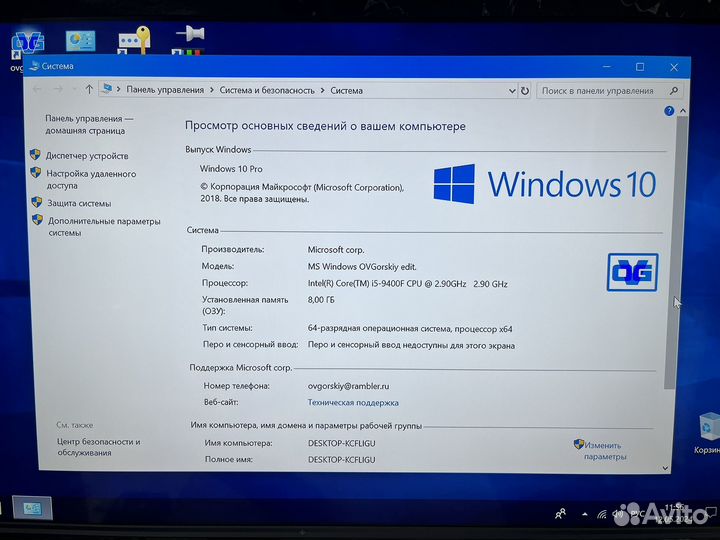Open Защита системы
Viewport: 720px width, 540px height.
[x=79, y=203]
